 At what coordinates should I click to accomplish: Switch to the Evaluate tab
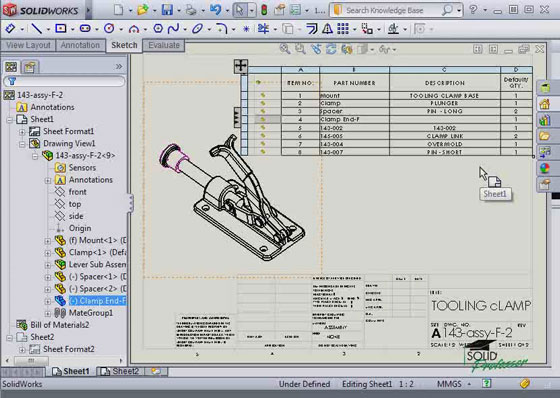click(164, 45)
